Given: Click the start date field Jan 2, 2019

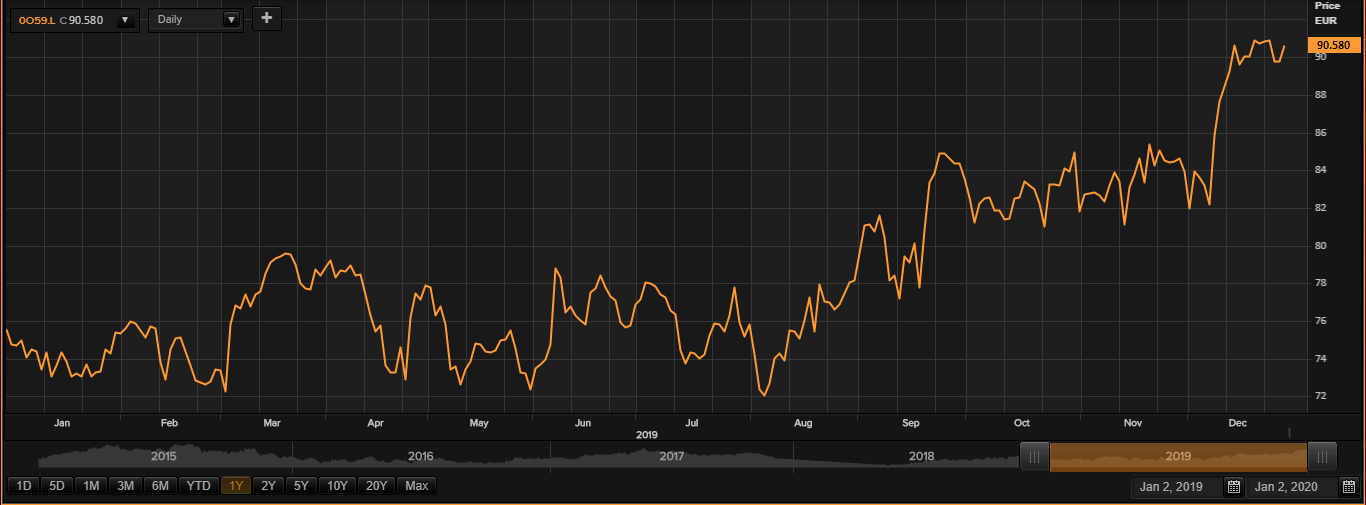Looking at the screenshot, I should (x=1176, y=487).
